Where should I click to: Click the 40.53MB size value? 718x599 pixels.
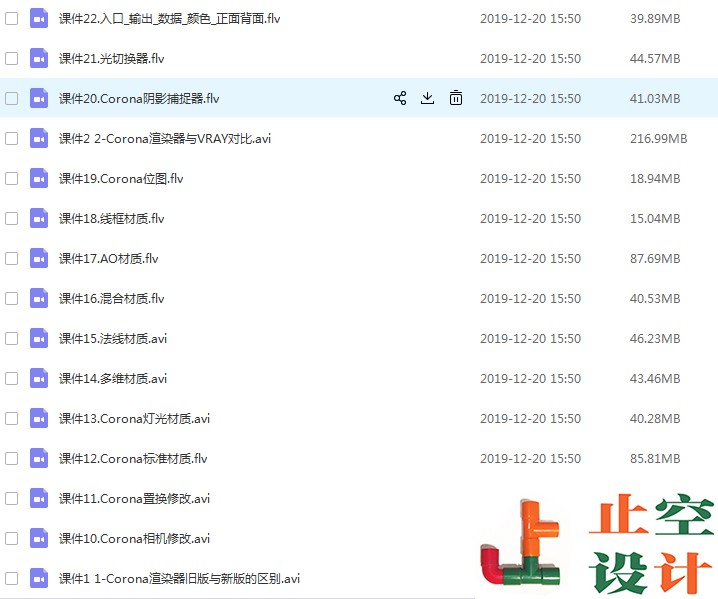tap(655, 299)
